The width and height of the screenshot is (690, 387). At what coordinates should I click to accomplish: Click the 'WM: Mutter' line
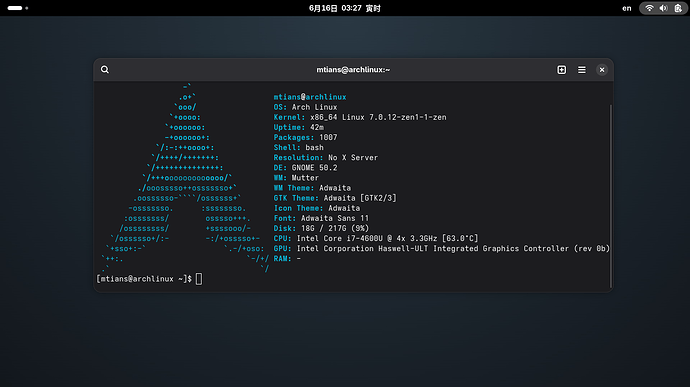(296, 178)
